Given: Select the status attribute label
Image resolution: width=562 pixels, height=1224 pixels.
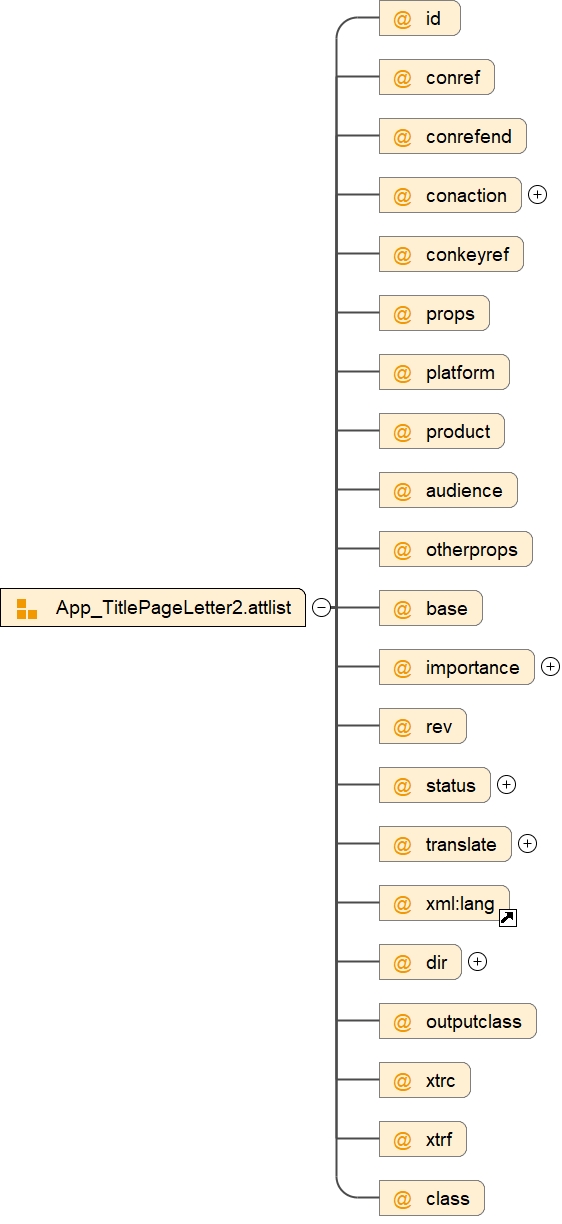Looking at the screenshot, I should pyautogui.click(x=451, y=785).
